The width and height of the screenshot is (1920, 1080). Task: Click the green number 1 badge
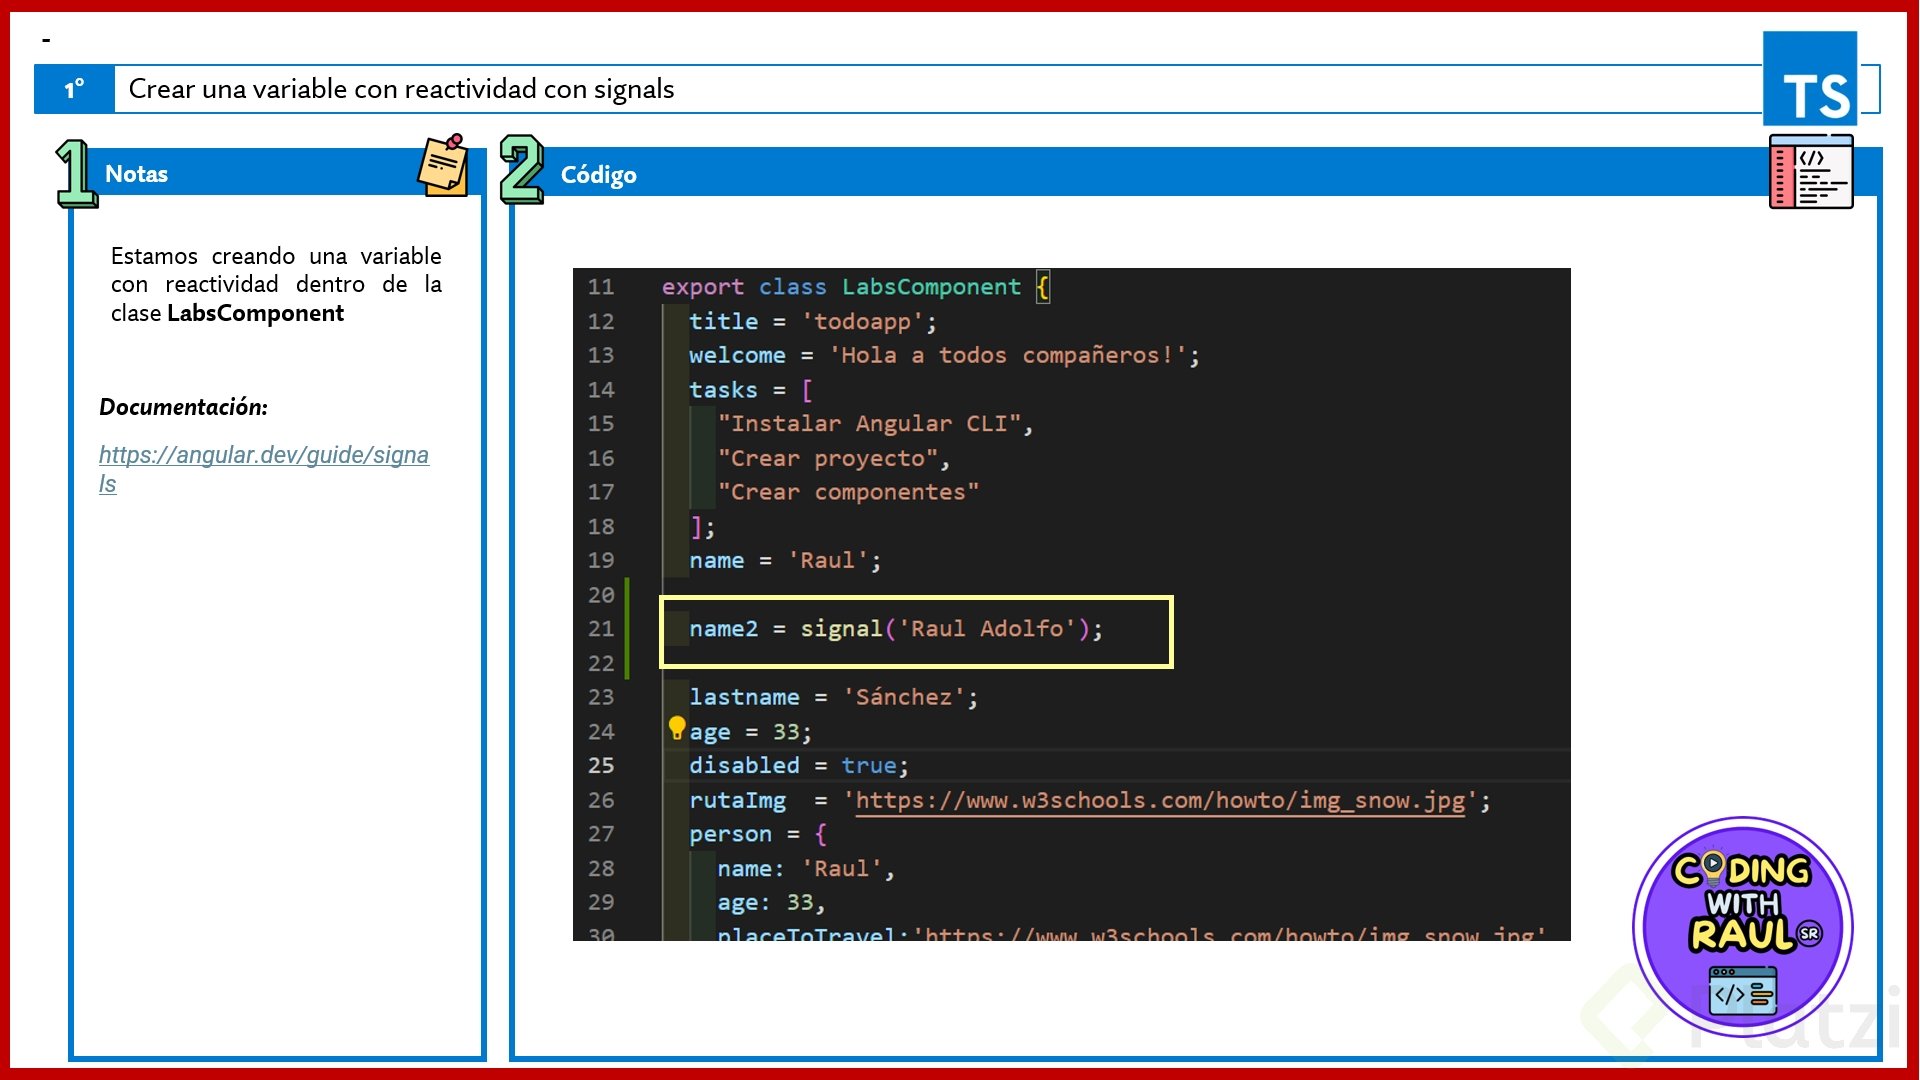click(75, 173)
